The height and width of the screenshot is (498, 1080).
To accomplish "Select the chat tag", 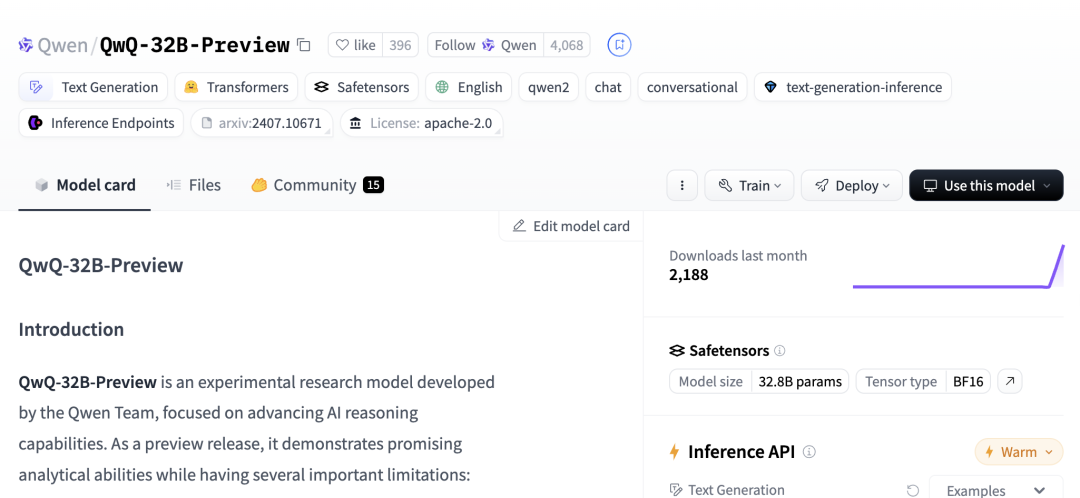I will pos(608,87).
